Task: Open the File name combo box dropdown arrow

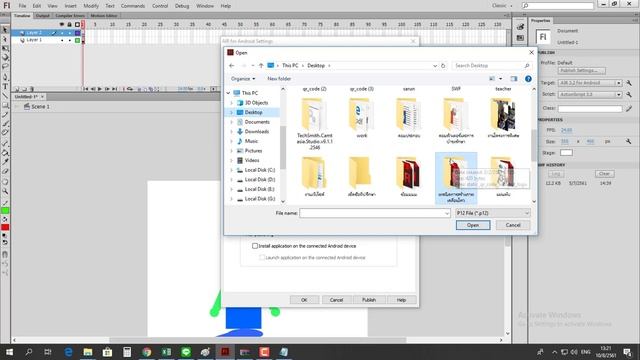Action: [x=447, y=213]
